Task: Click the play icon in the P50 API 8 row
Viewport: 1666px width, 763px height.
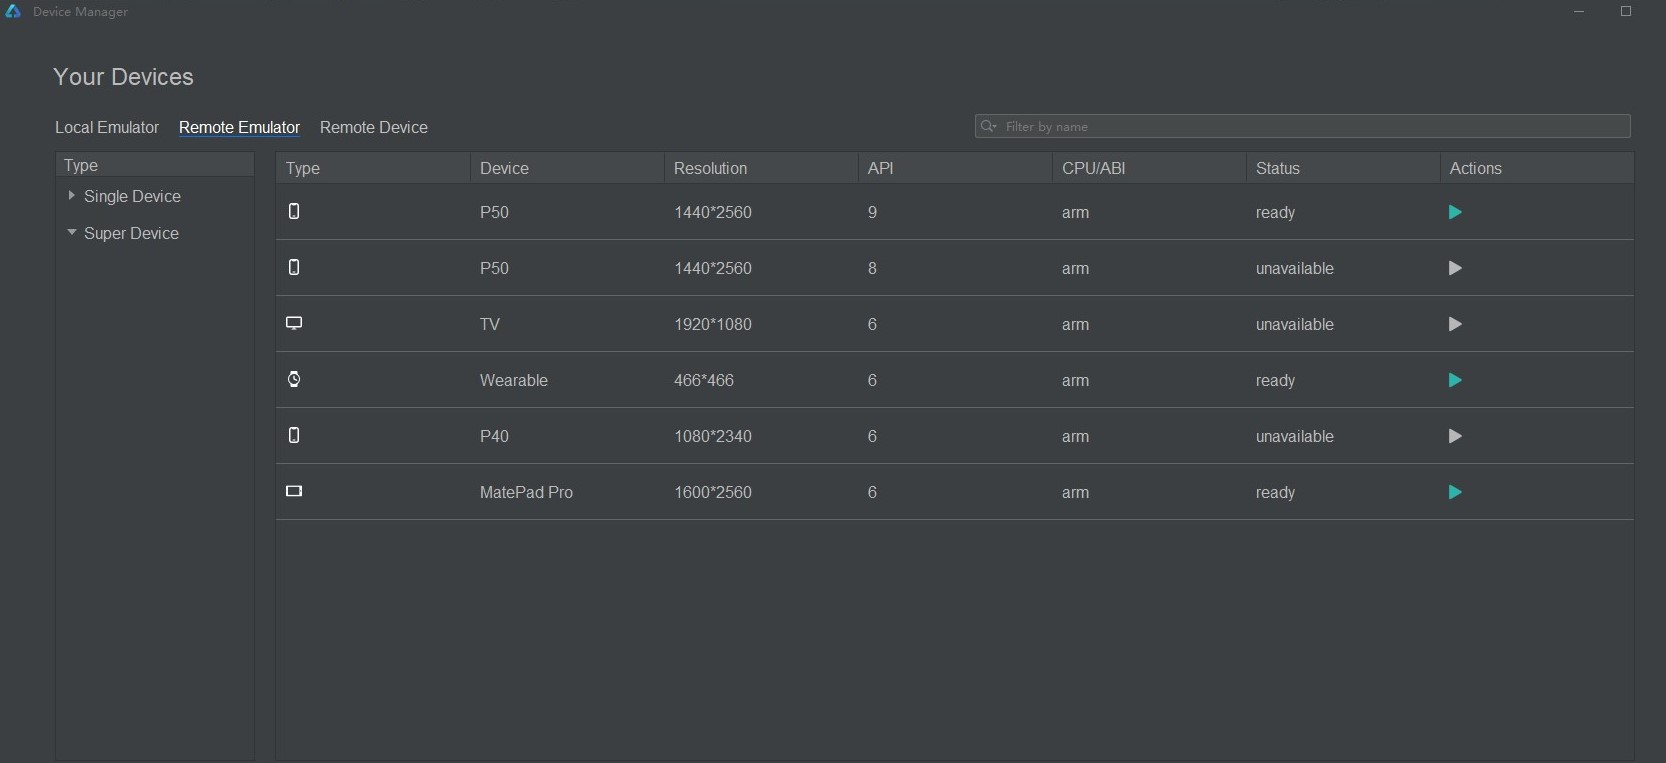Action: point(1455,268)
